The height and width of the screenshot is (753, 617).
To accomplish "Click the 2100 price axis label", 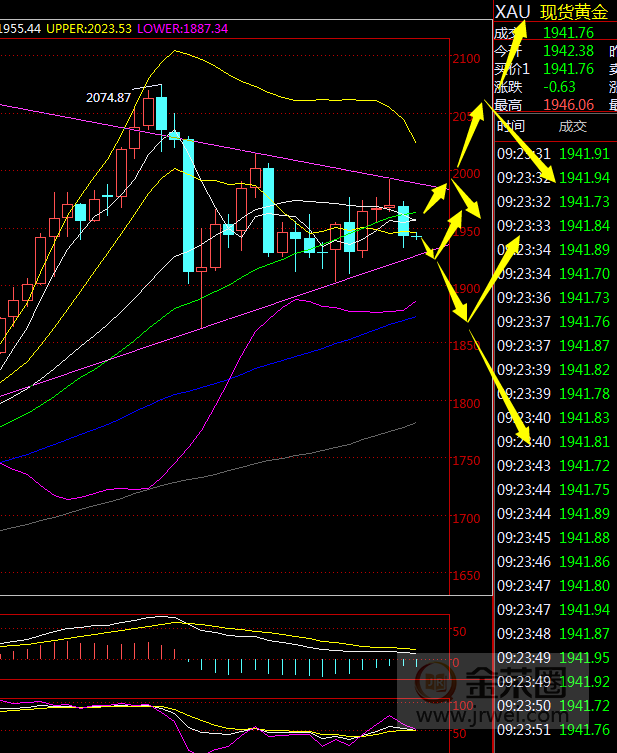I will coord(466,59).
